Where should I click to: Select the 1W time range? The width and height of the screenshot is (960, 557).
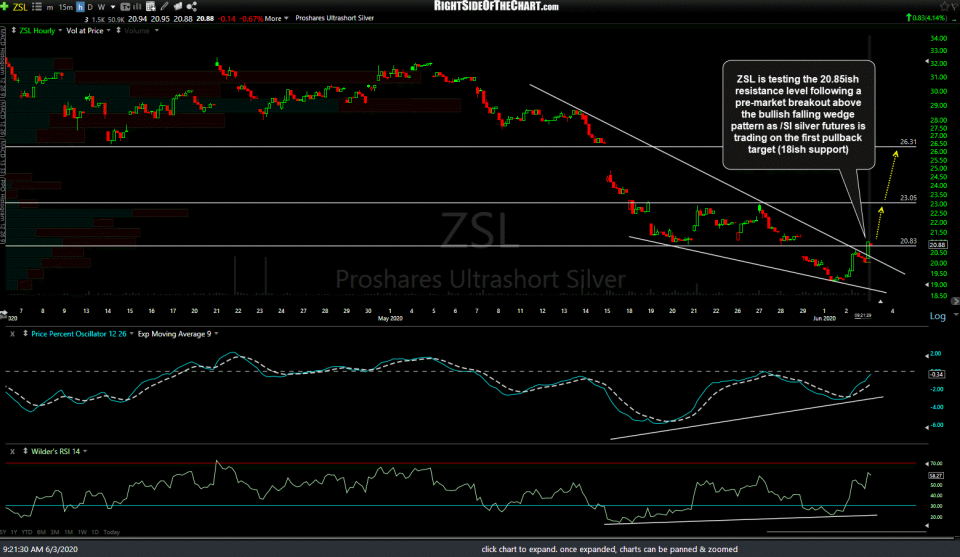coord(82,533)
